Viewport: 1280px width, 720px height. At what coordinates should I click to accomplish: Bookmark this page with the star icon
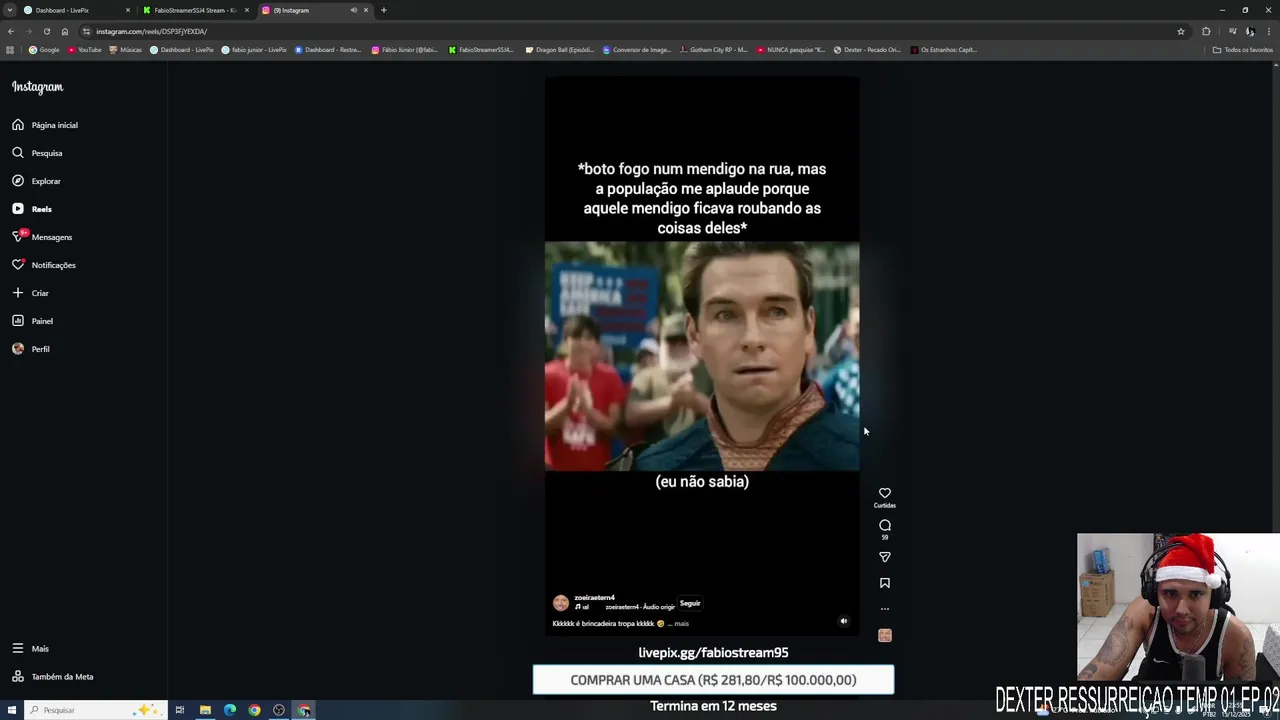coord(1181,31)
